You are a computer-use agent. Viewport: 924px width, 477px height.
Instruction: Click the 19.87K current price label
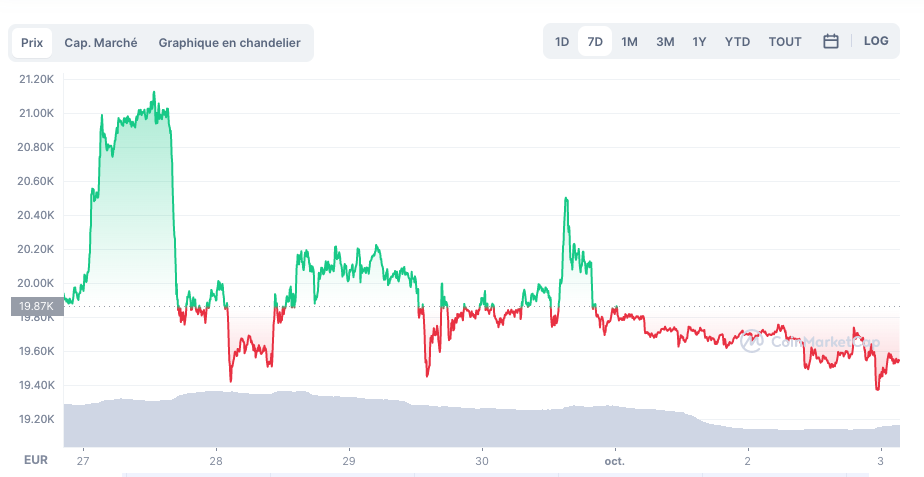[37, 306]
